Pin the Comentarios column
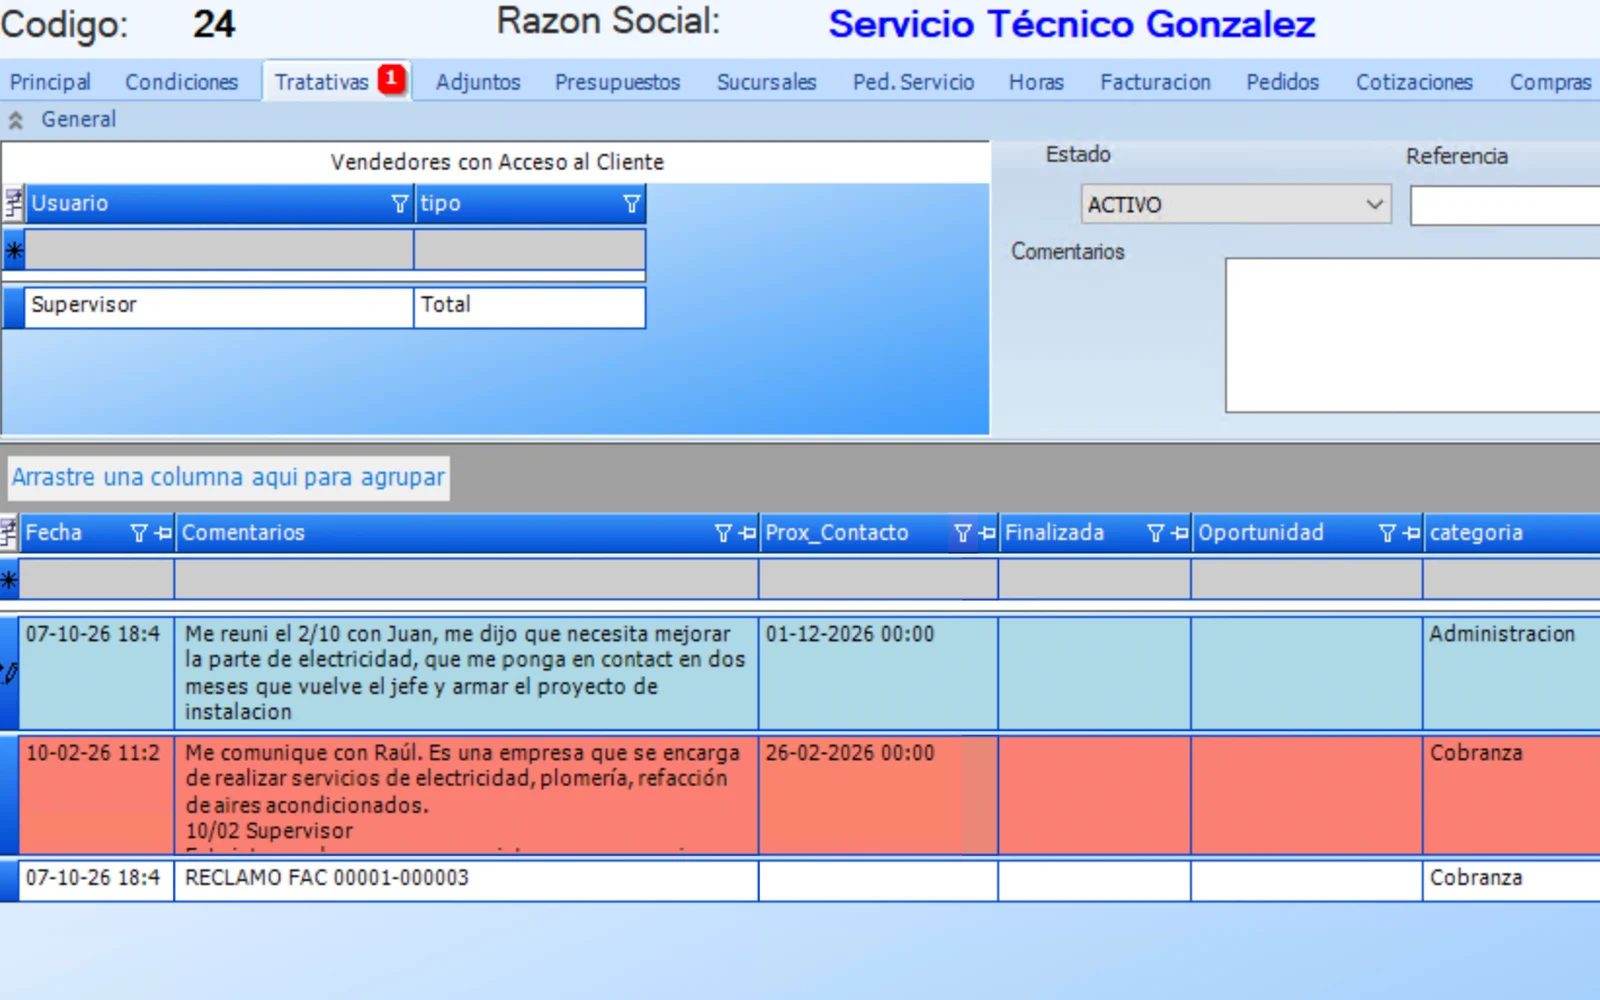The height and width of the screenshot is (1000, 1600). 747,533
